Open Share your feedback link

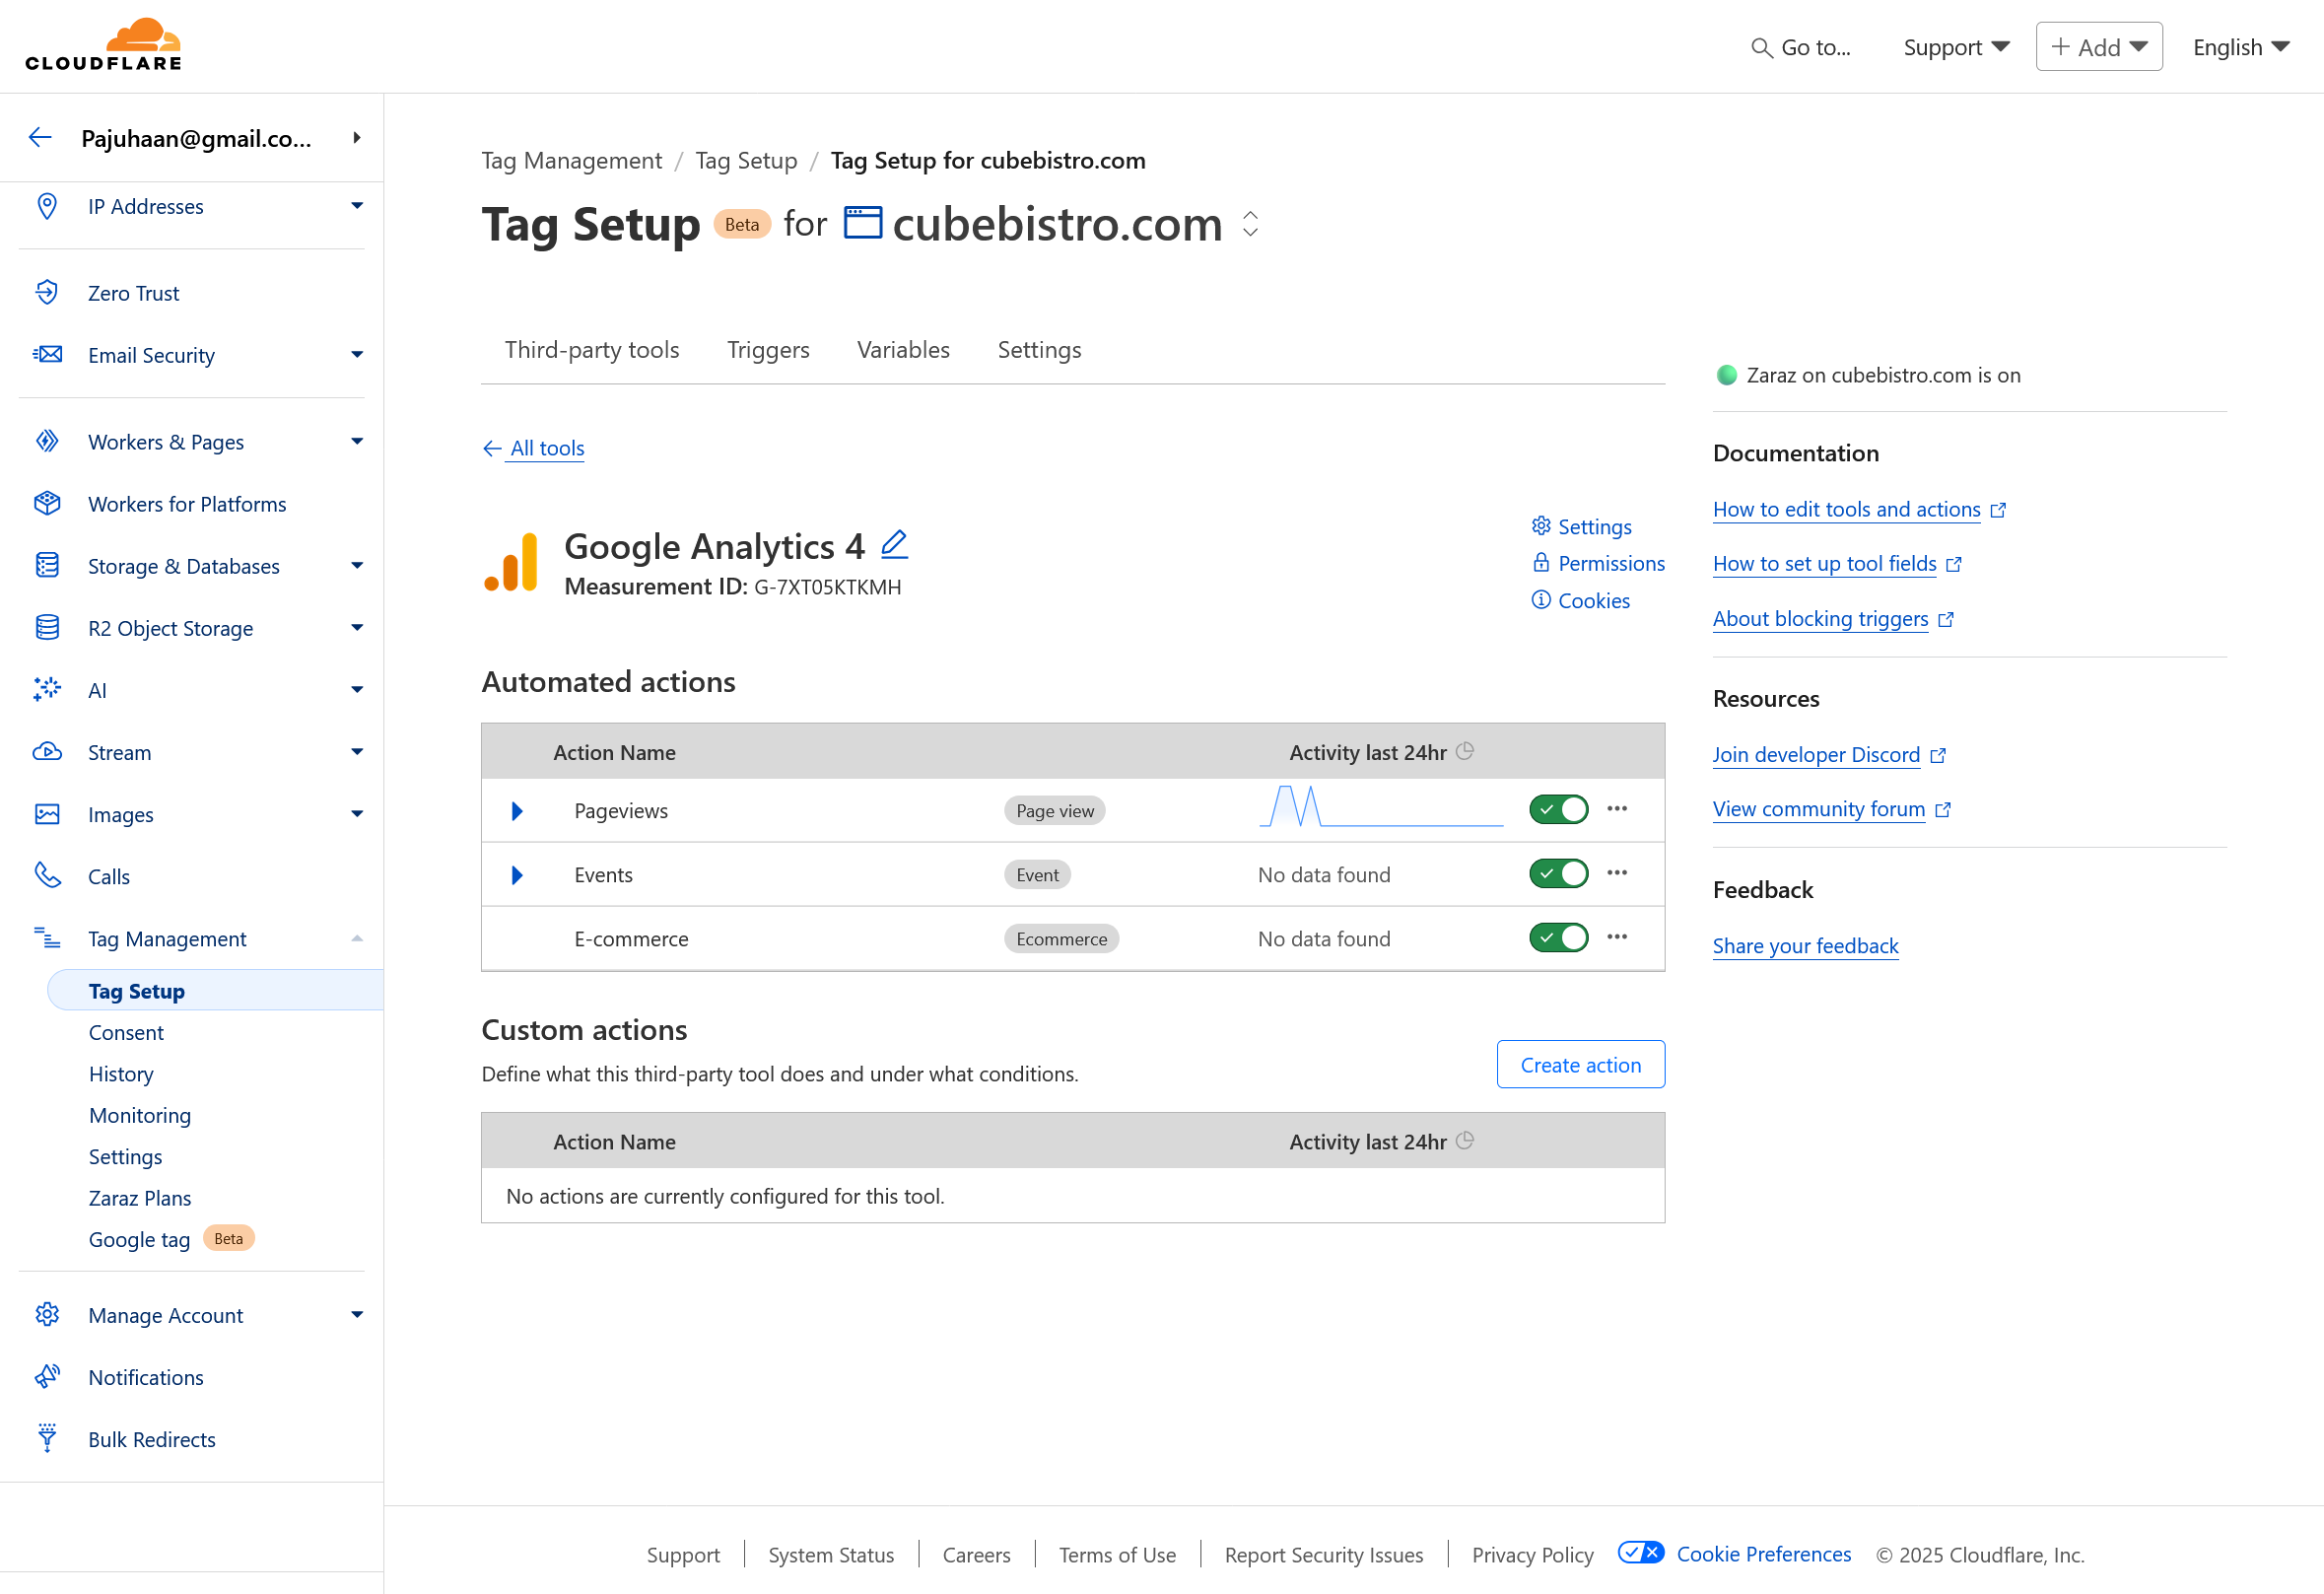(1805, 945)
